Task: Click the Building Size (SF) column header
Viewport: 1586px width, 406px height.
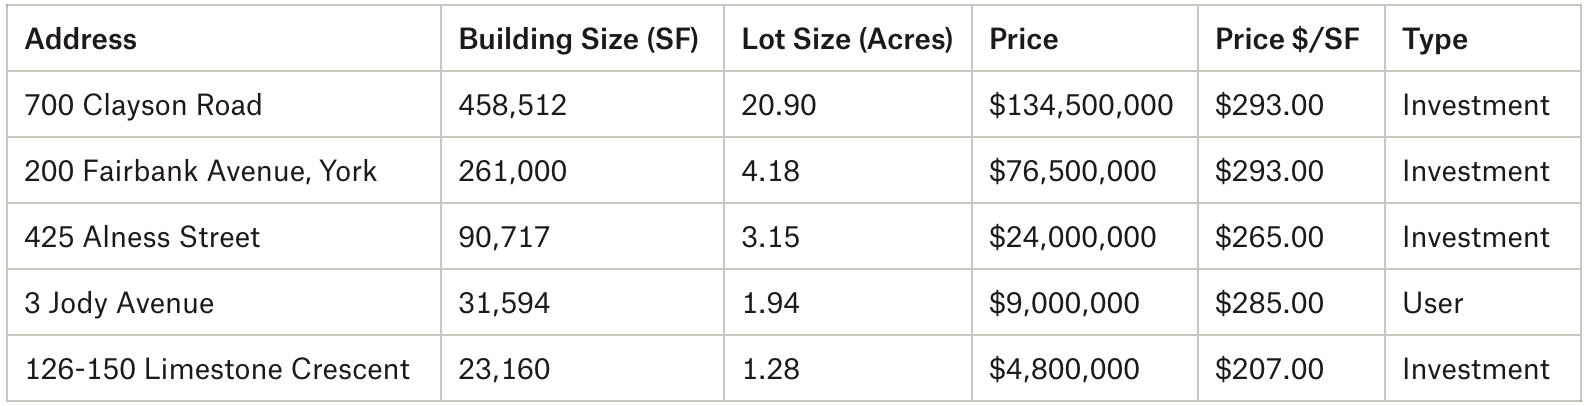Action: [x=578, y=40]
